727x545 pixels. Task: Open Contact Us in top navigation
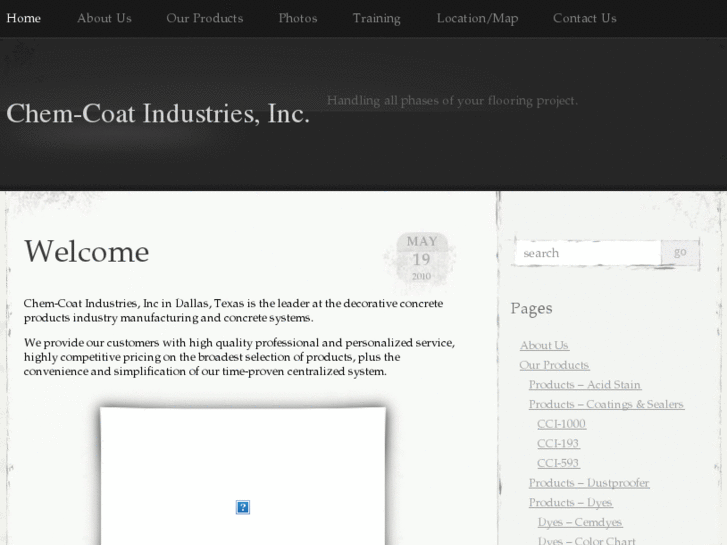coord(584,18)
